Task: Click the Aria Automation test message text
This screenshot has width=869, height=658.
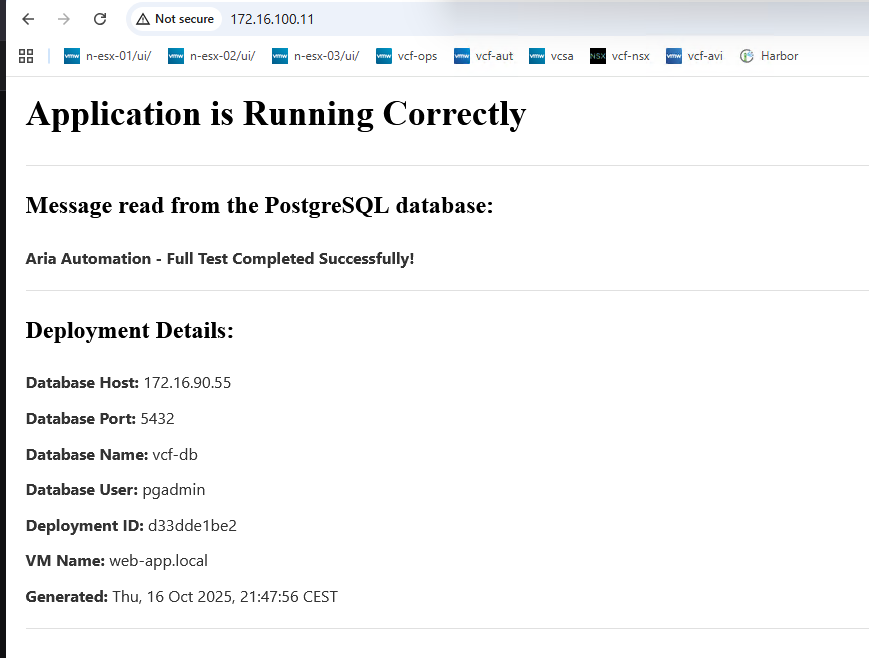Action: (x=219, y=259)
